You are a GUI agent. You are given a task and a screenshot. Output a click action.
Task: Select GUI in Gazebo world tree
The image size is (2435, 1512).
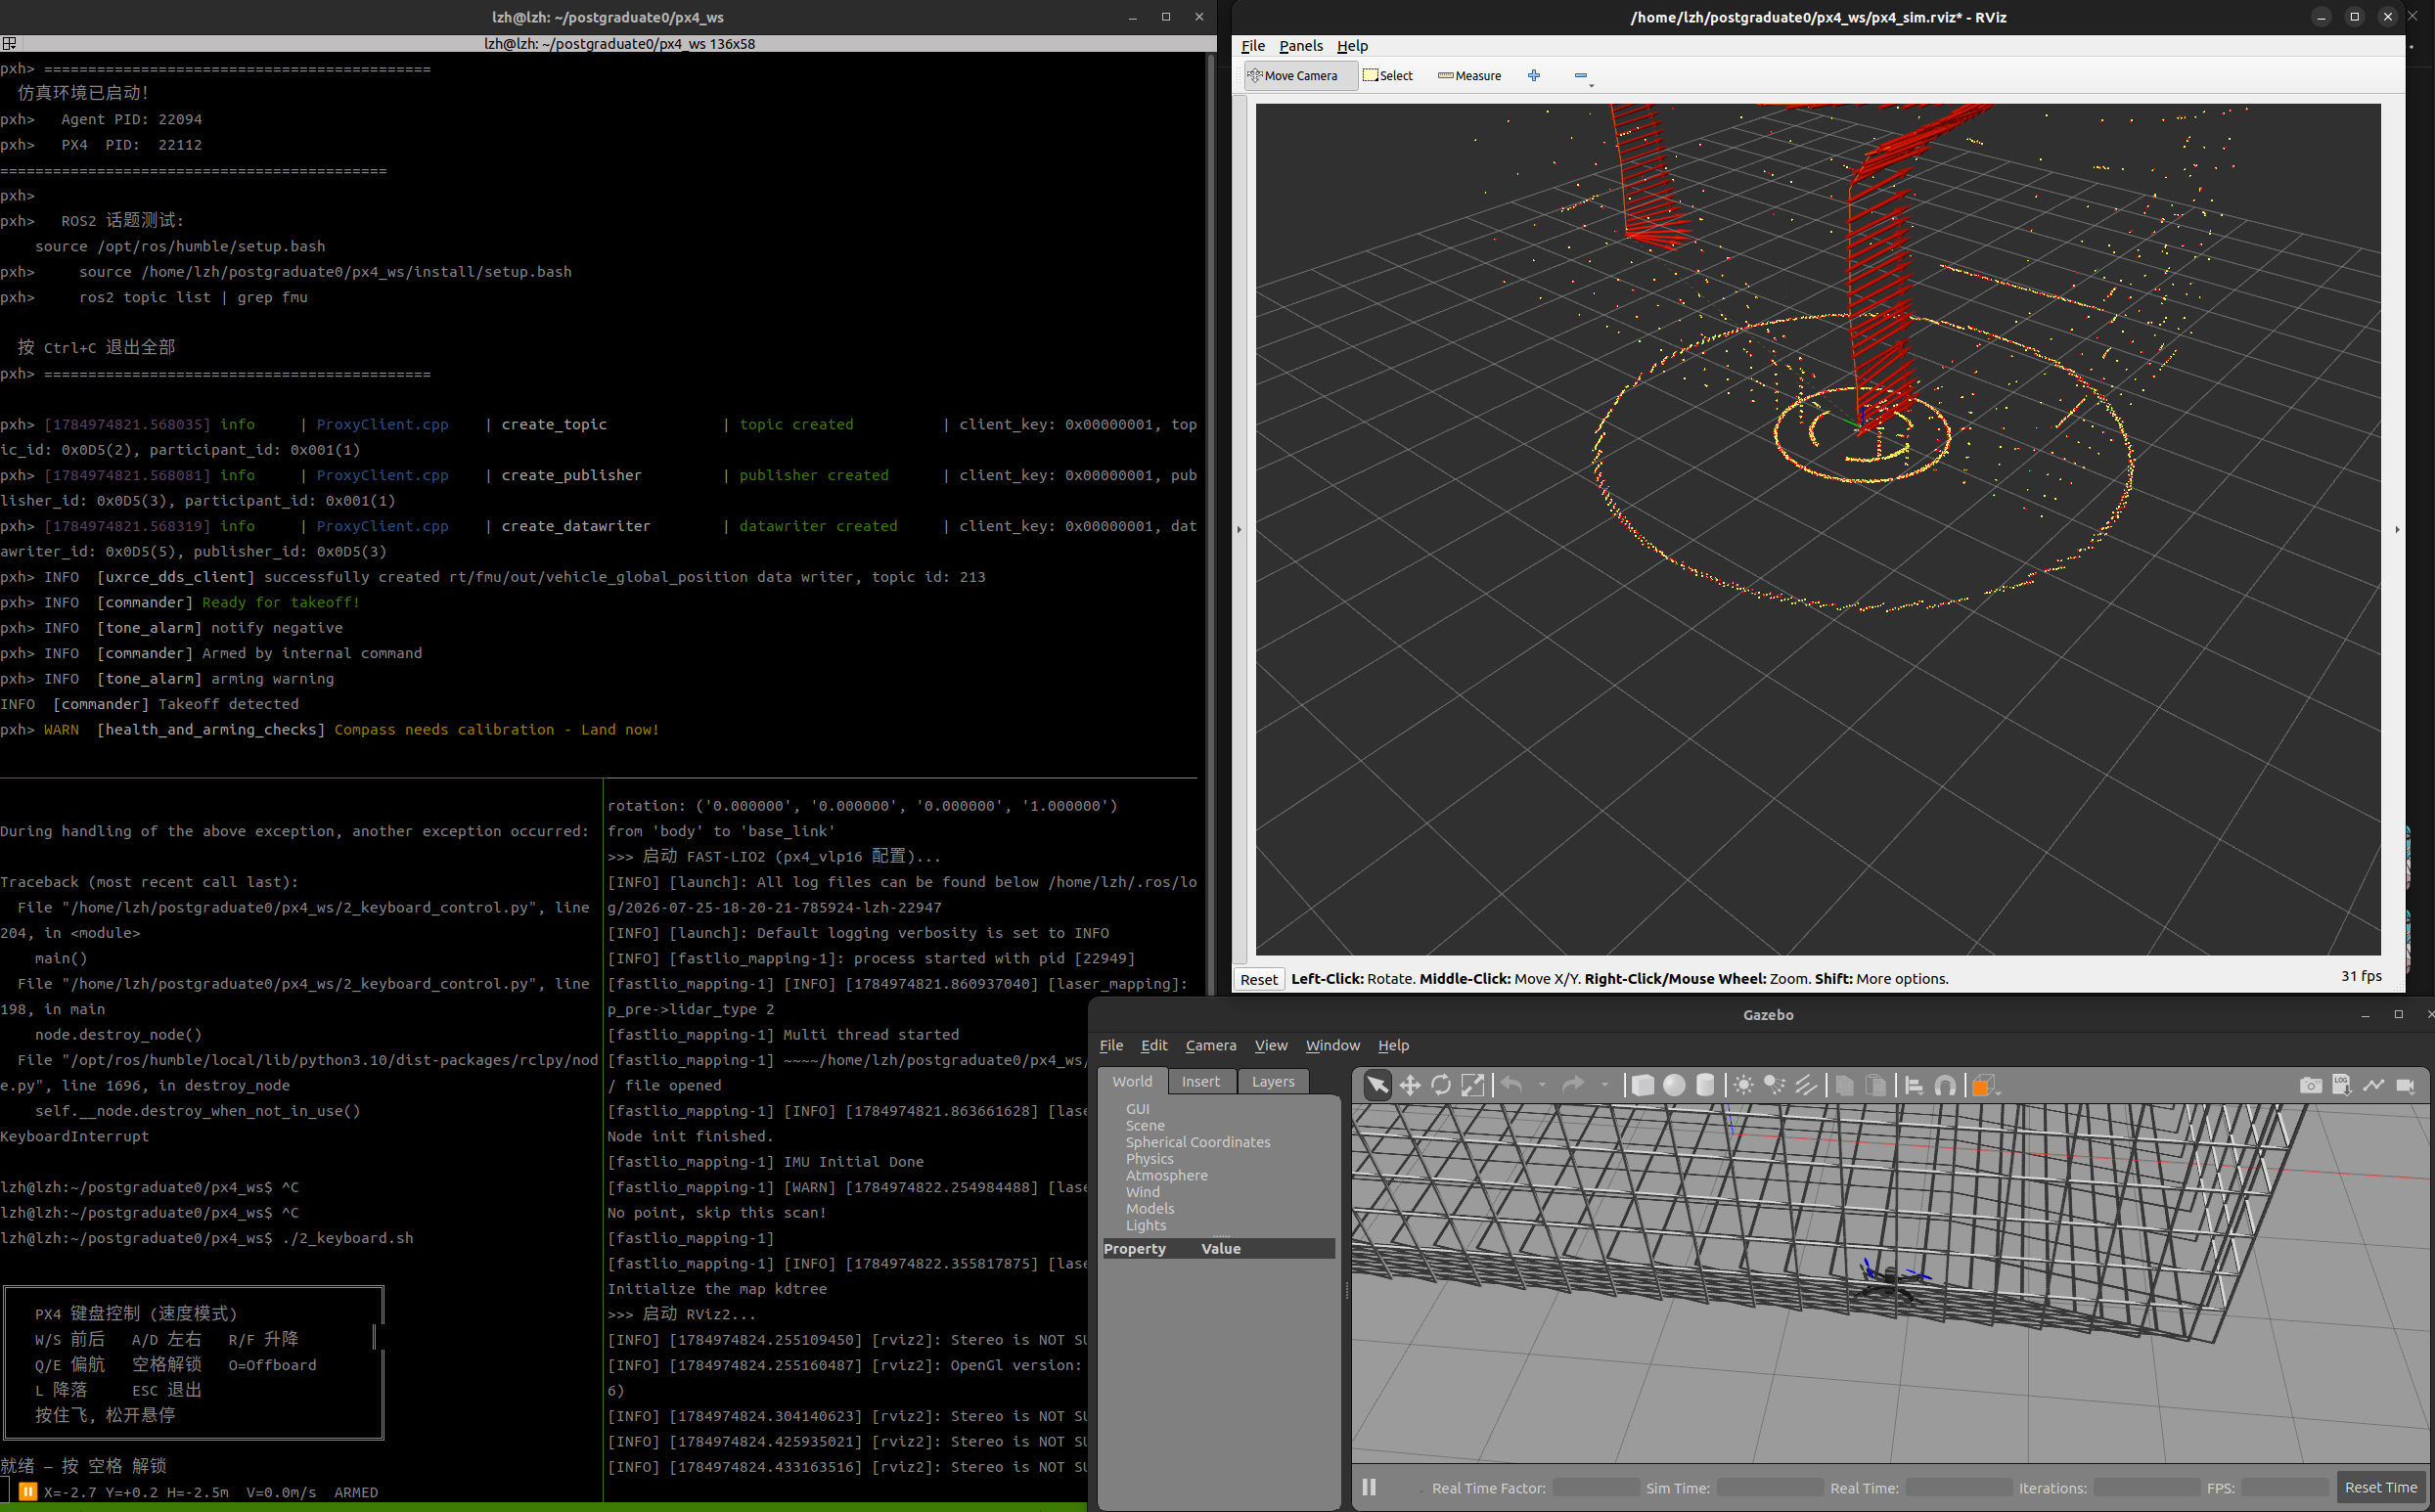(x=1138, y=1109)
